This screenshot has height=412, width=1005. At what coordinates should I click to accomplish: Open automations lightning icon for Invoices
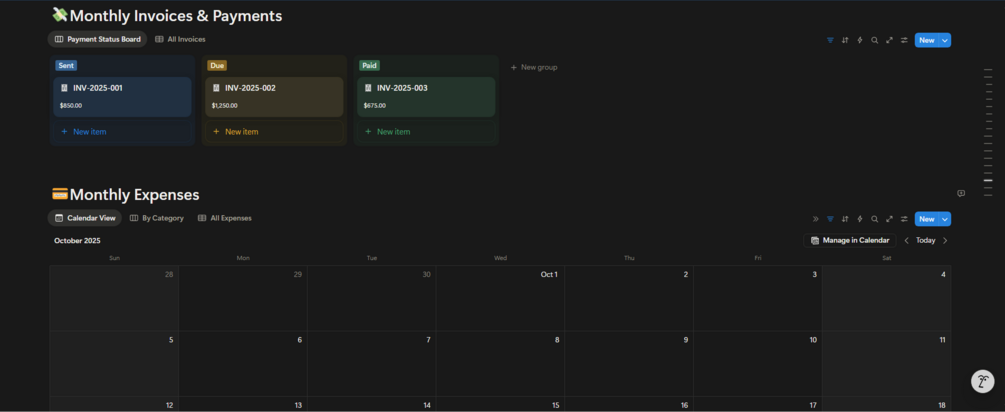860,40
